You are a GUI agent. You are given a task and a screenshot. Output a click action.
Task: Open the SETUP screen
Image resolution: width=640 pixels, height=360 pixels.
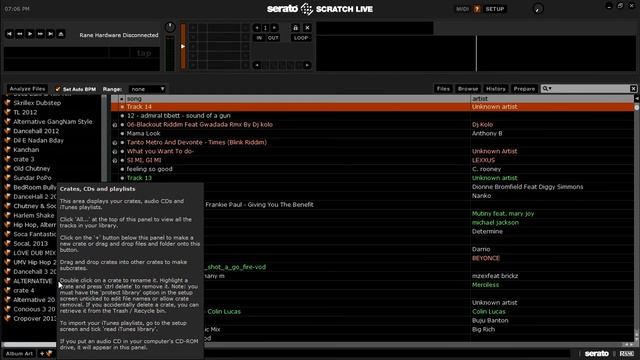[495, 9]
